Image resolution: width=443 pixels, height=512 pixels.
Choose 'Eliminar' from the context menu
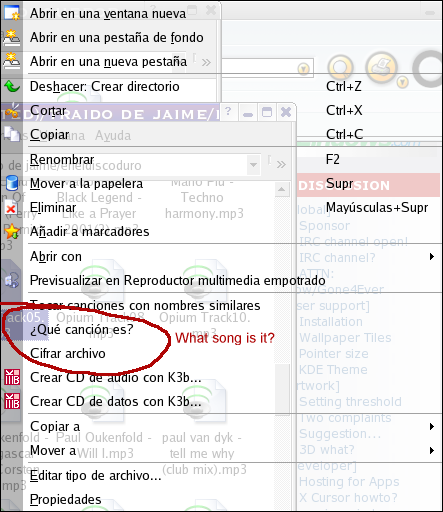(221, 208)
